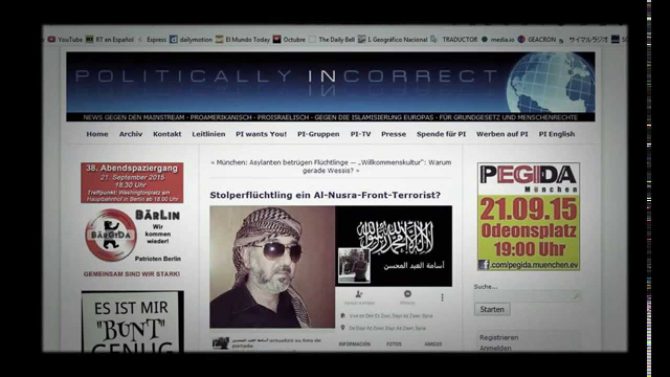Viewport: 670px width, 377px height.
Task: Open the YouTube bookmark
Action: click(x=65, y=39)
